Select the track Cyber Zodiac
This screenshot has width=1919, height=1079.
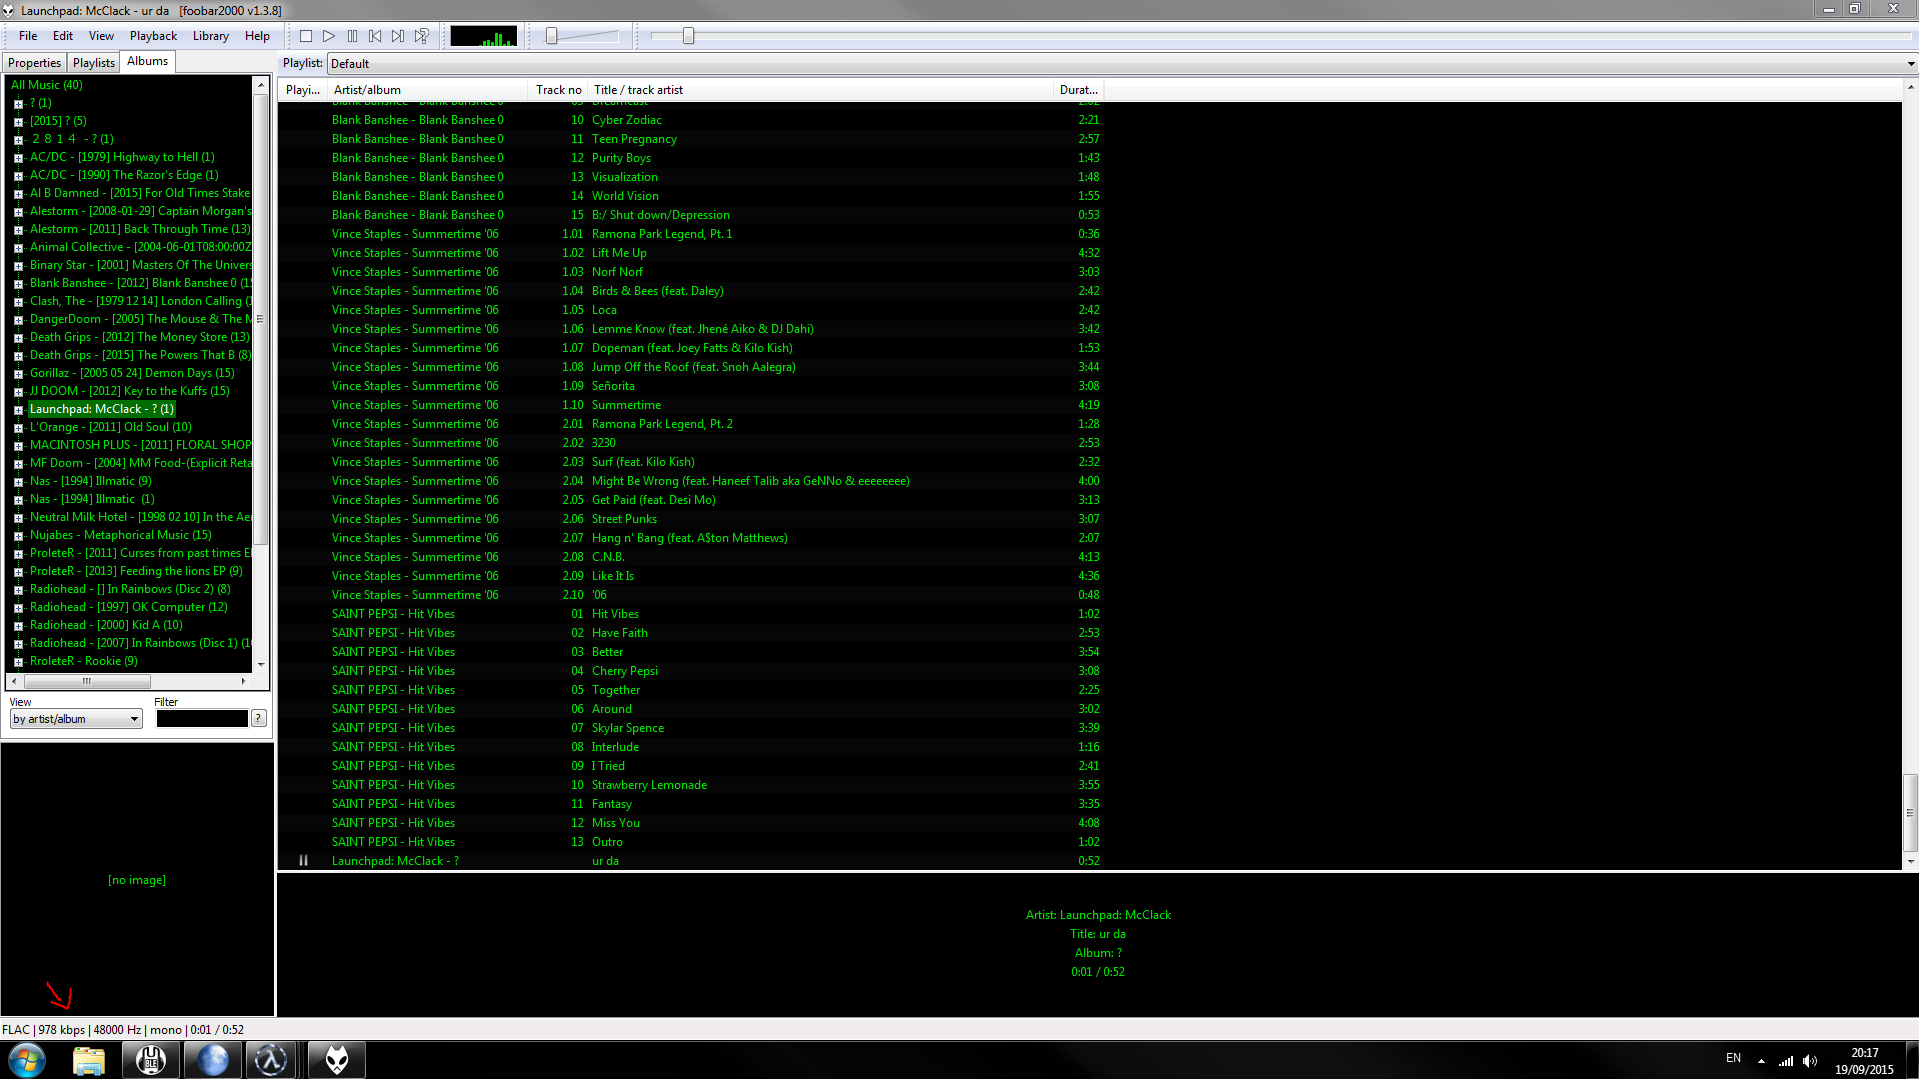627,120
